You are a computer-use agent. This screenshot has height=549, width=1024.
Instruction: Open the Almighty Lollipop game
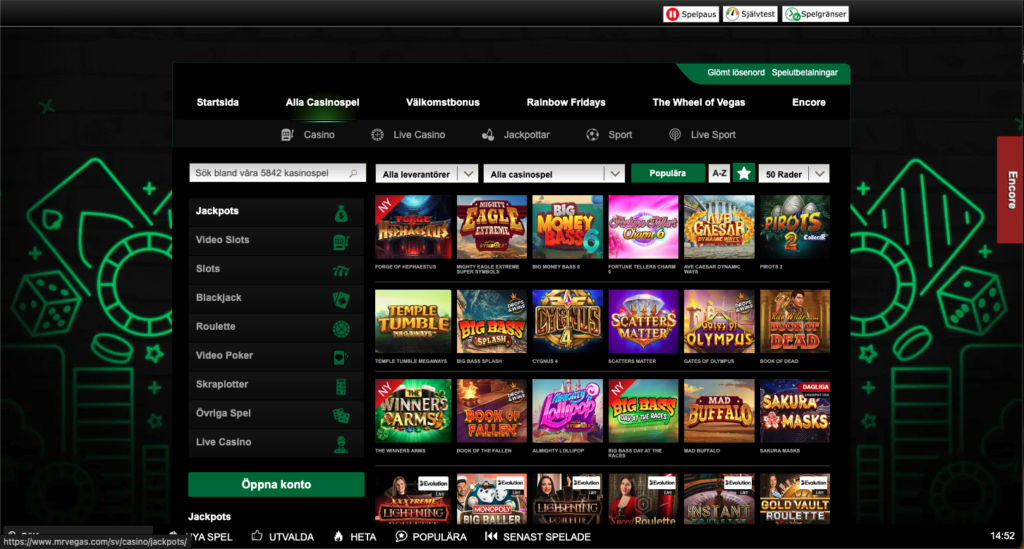click(x=568, y=411)
